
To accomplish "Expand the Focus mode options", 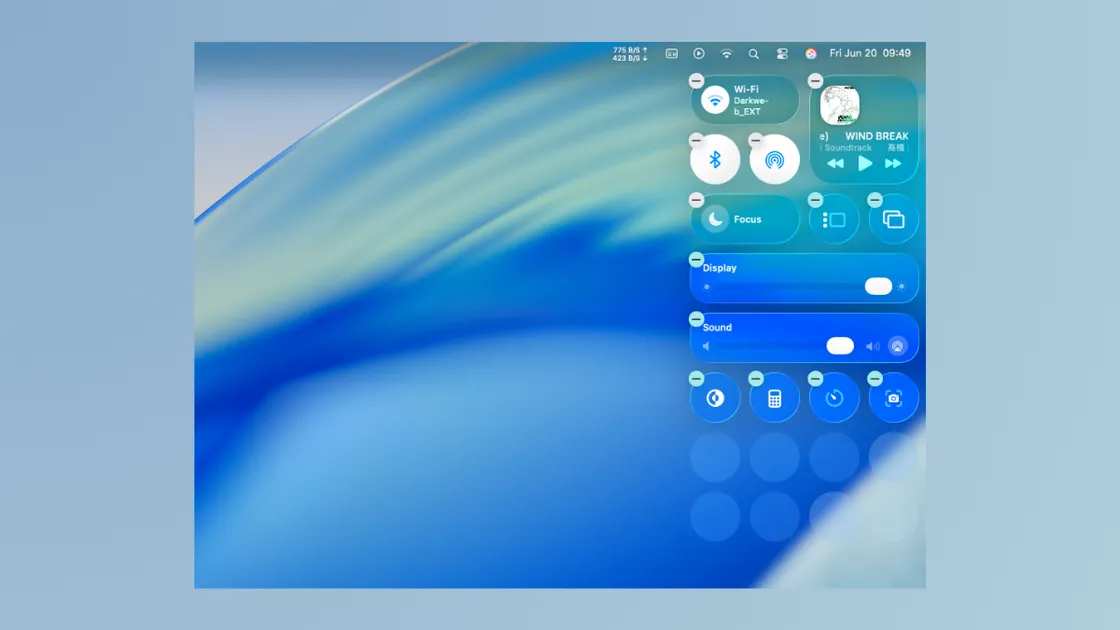I will (x=747, y=220).
